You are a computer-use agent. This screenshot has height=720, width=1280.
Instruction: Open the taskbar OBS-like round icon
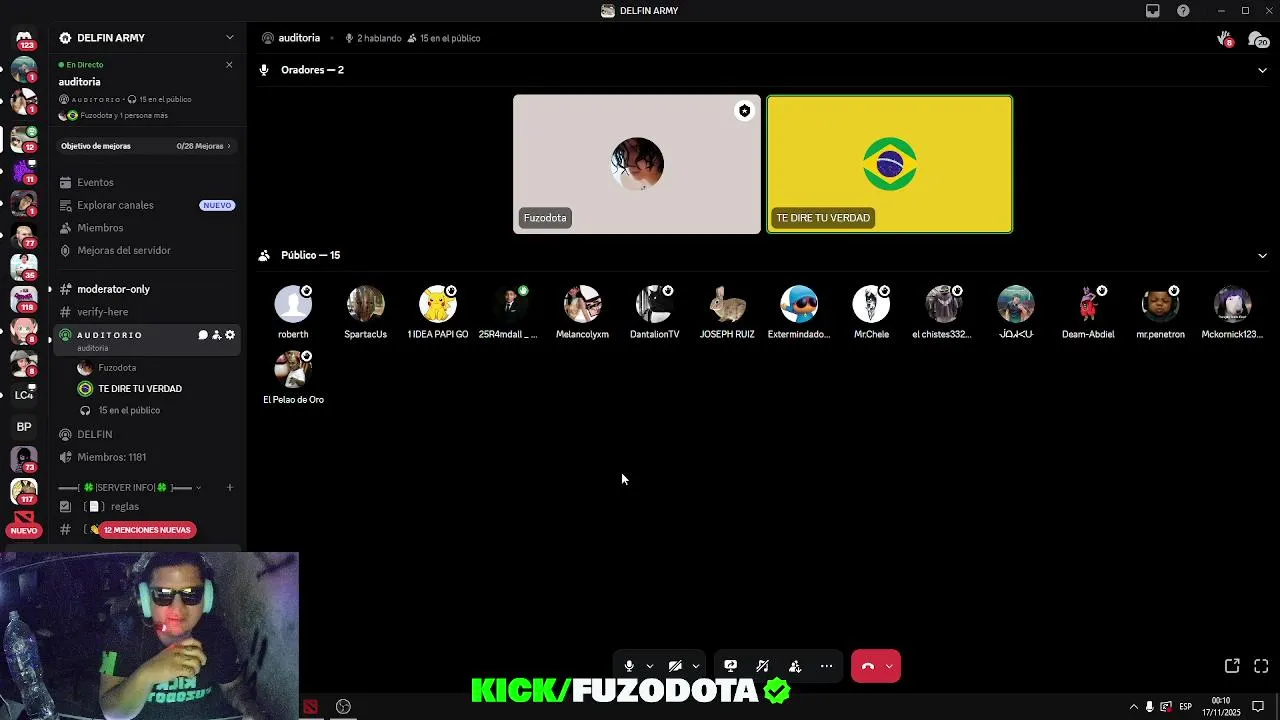point(343,707)
